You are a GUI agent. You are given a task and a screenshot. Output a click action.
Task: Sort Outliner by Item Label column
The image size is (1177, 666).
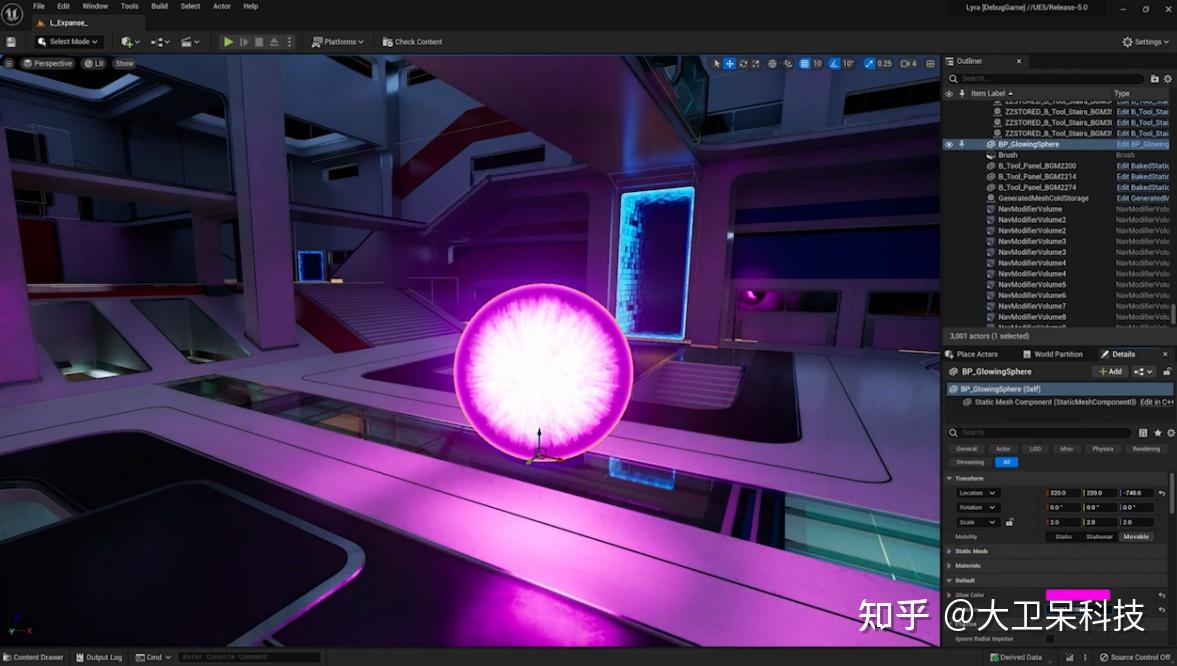click(991, 94)
